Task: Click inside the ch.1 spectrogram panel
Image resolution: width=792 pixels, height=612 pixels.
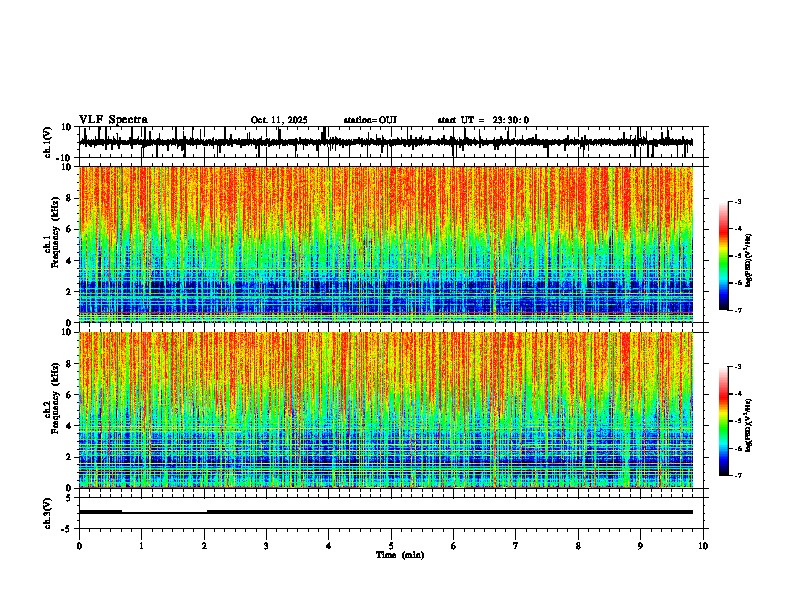Action: tap(386, 244)
